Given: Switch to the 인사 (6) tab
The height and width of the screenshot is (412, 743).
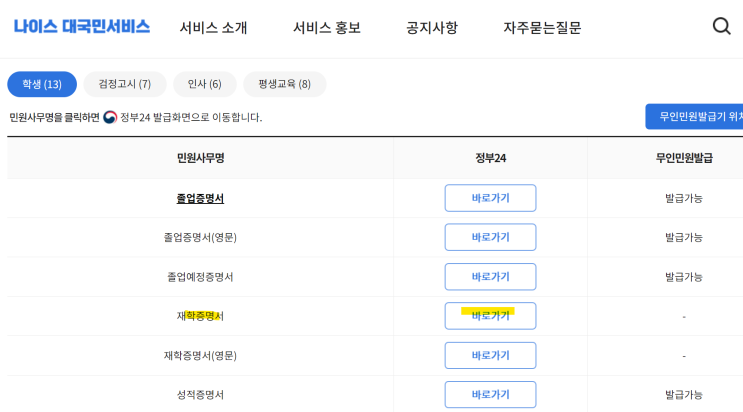Looking at the screenshot, I should click(x=204, y=84).
